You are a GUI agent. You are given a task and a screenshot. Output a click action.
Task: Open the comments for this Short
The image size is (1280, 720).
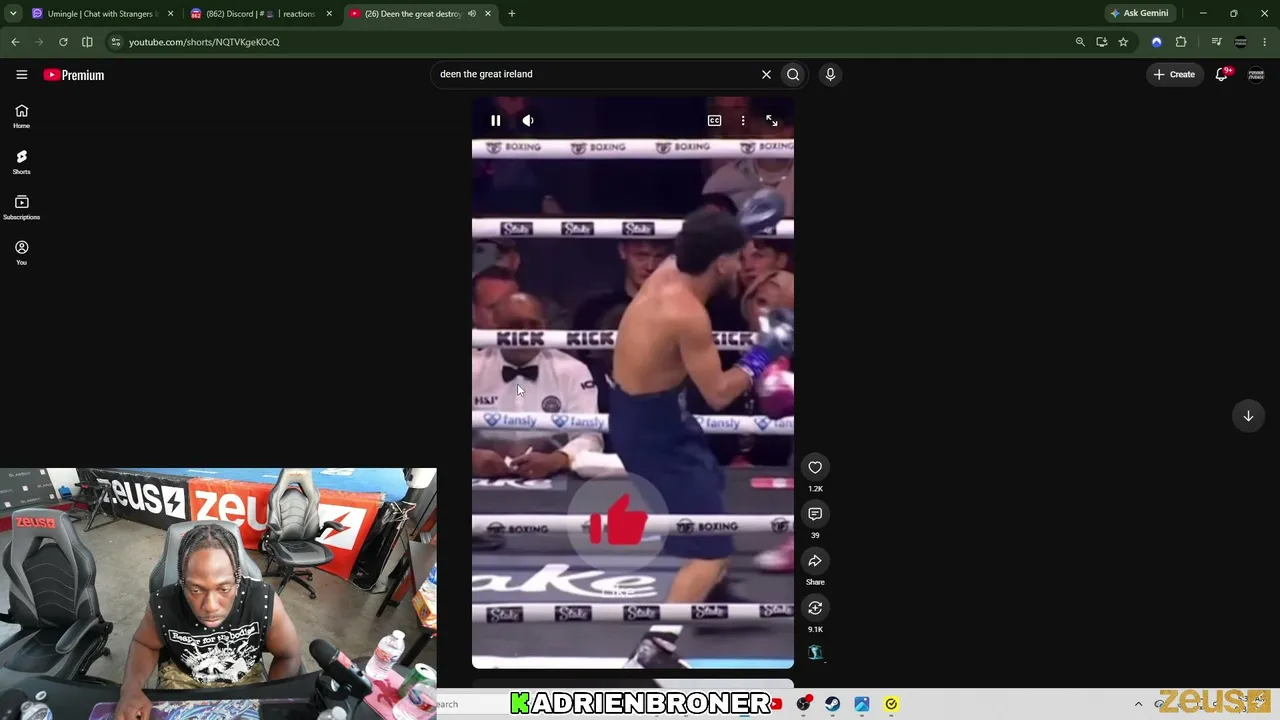(815, 514)
